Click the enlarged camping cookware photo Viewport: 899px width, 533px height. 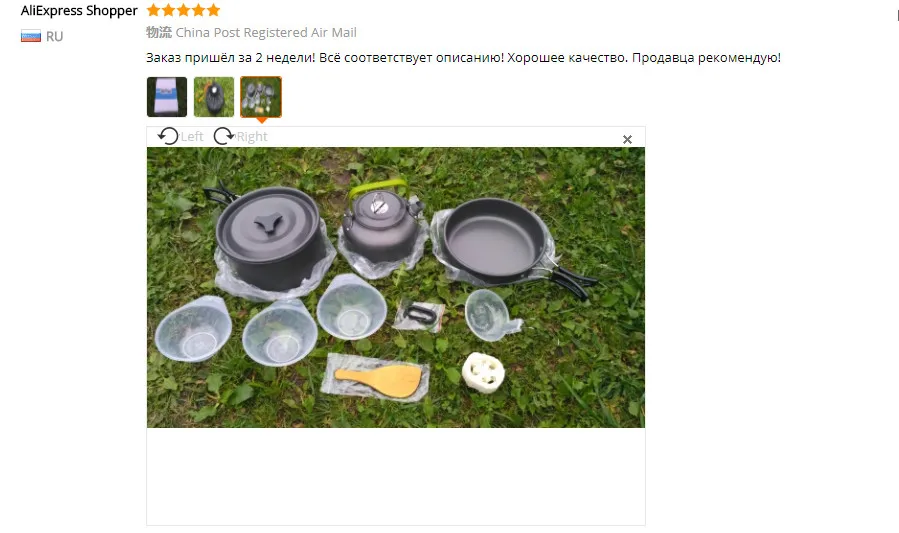[x=396, y=287]
